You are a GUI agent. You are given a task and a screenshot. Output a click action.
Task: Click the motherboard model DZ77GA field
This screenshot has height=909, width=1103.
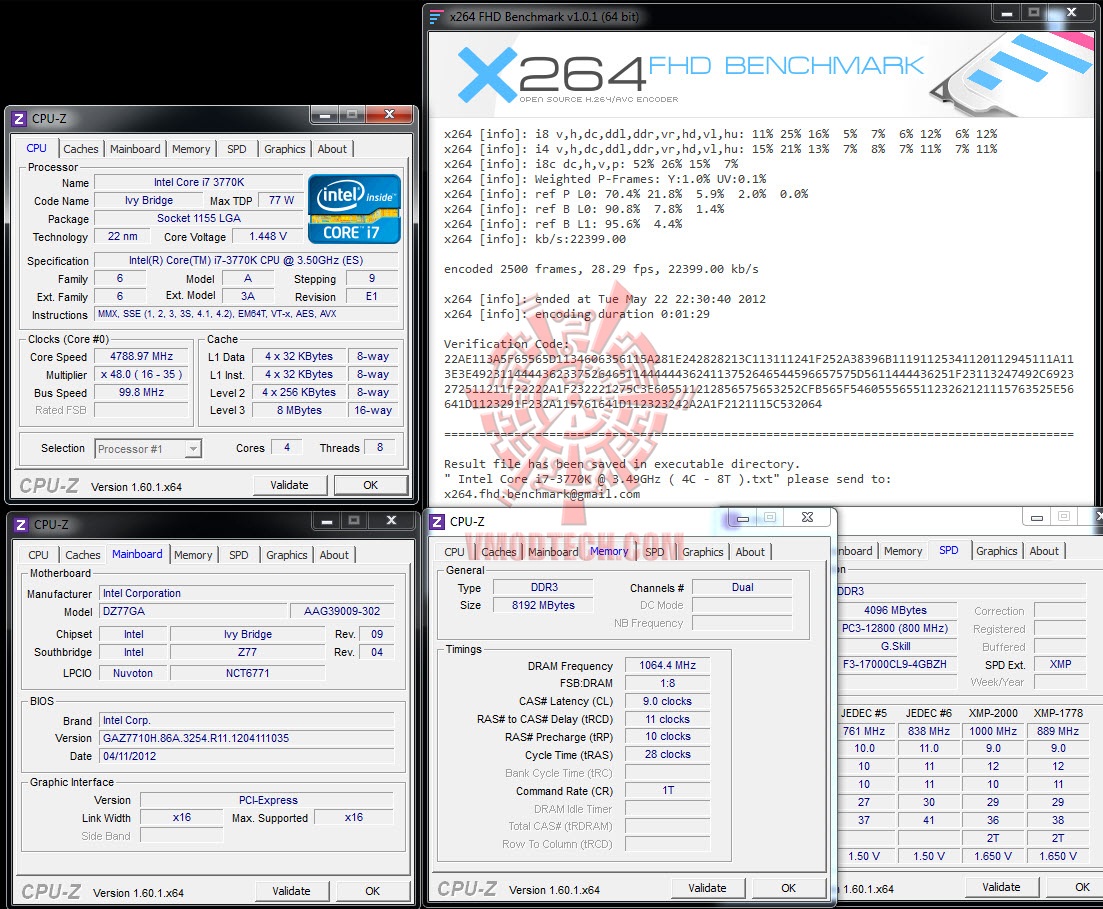click(x=193, y=611)
